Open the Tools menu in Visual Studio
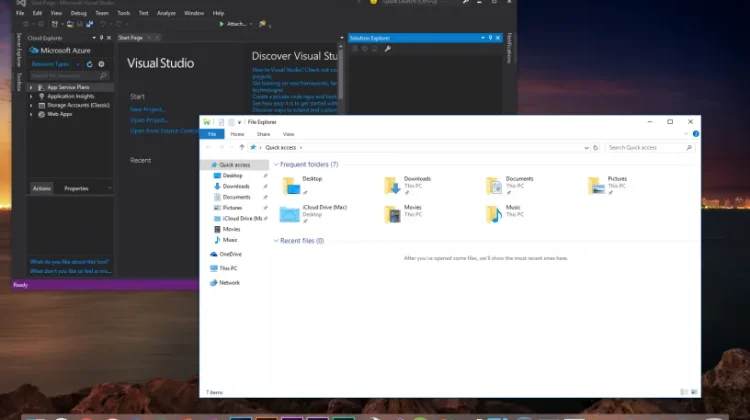The width and height of the screenshot is (750, 420). 123,13
